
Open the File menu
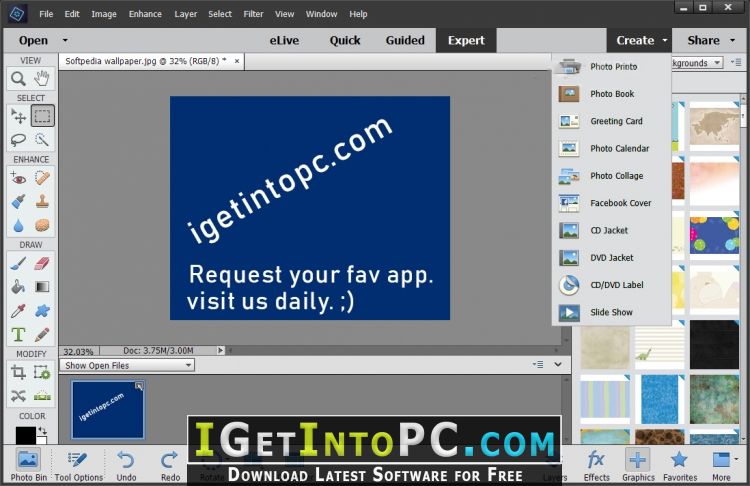click(x=46, y=14)
